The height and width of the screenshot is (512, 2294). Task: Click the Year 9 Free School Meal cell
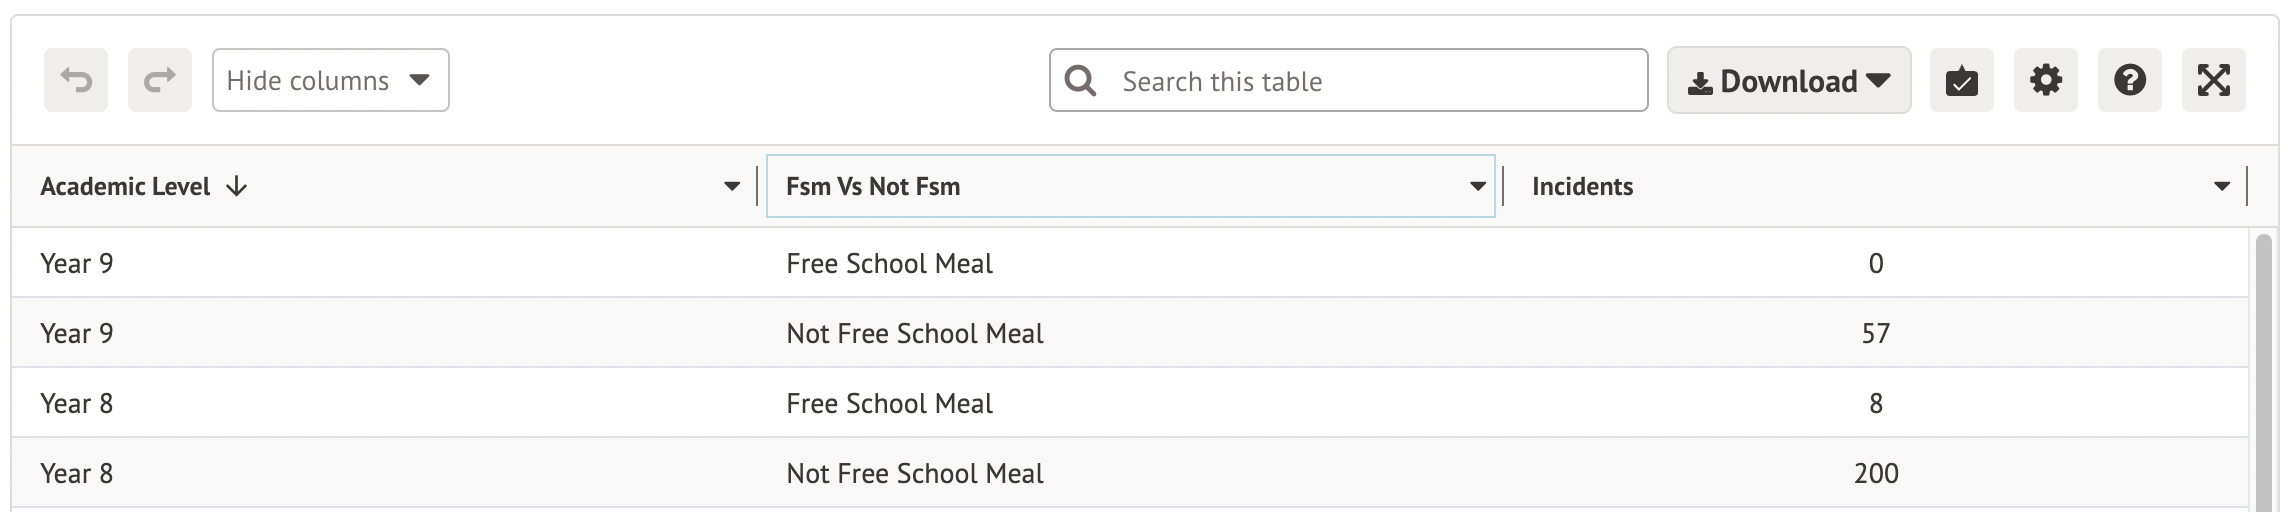(889, 264)
